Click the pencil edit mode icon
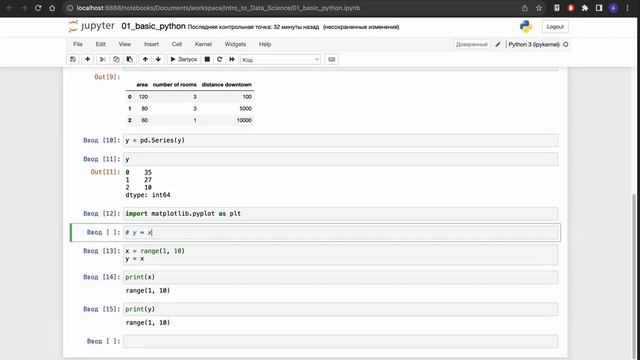 click(498, 44)
